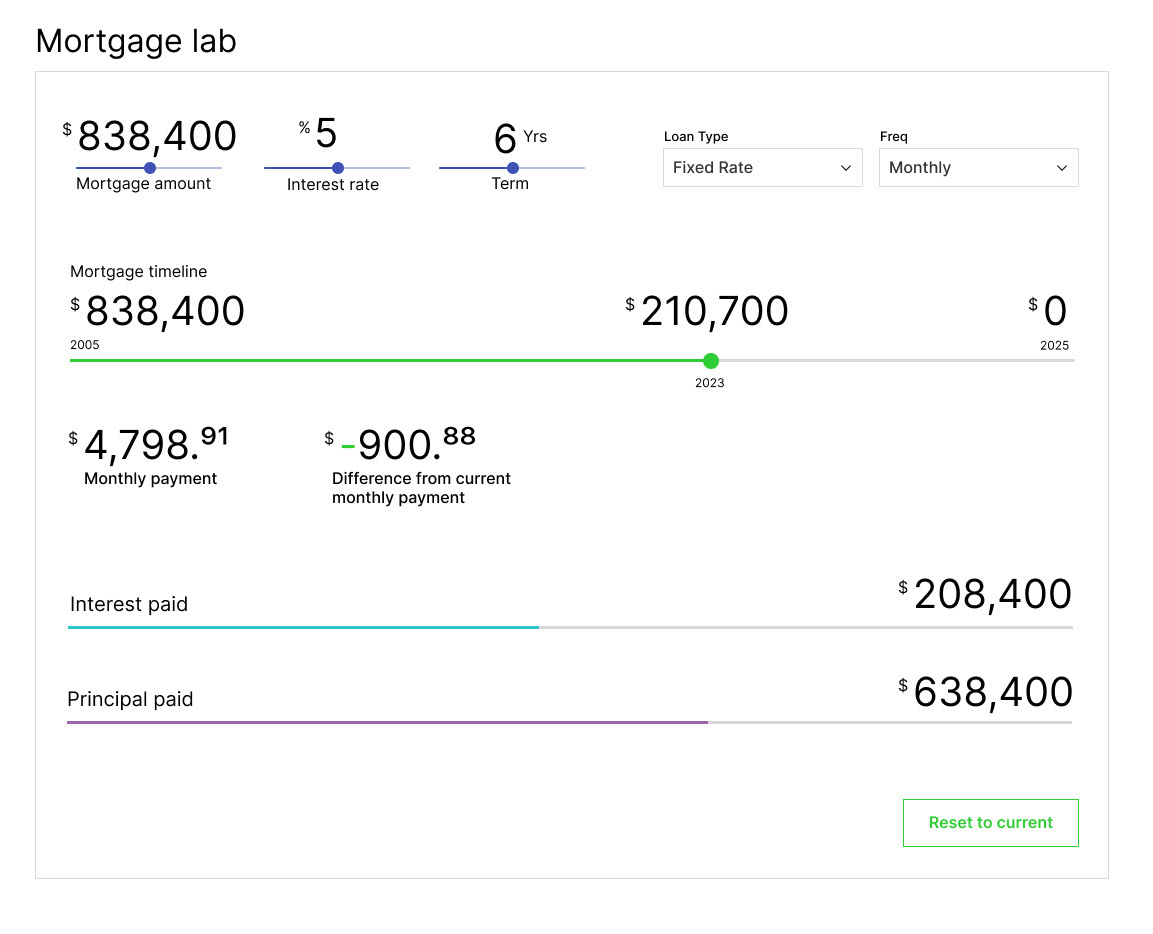The image size is (1153, 934).
Task: Click the $838,400 starting timeline balance
Action: [157, 310]
